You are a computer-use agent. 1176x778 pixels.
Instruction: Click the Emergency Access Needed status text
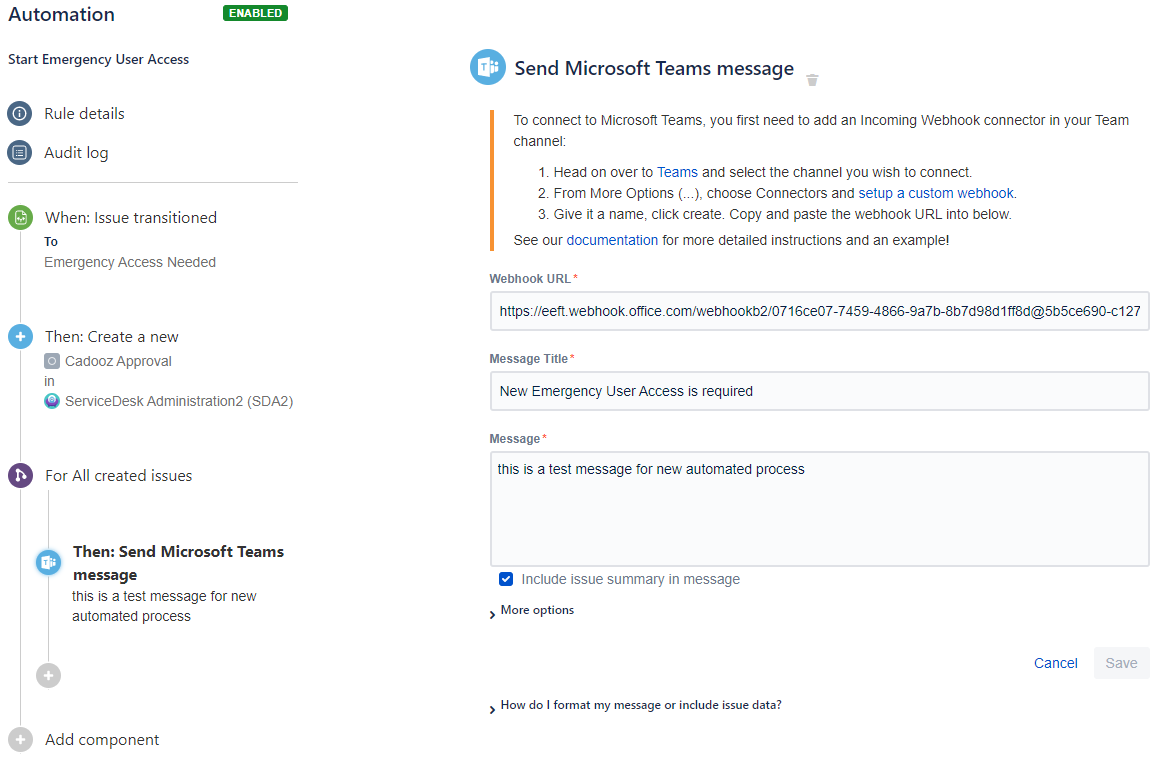coord(130,262)
